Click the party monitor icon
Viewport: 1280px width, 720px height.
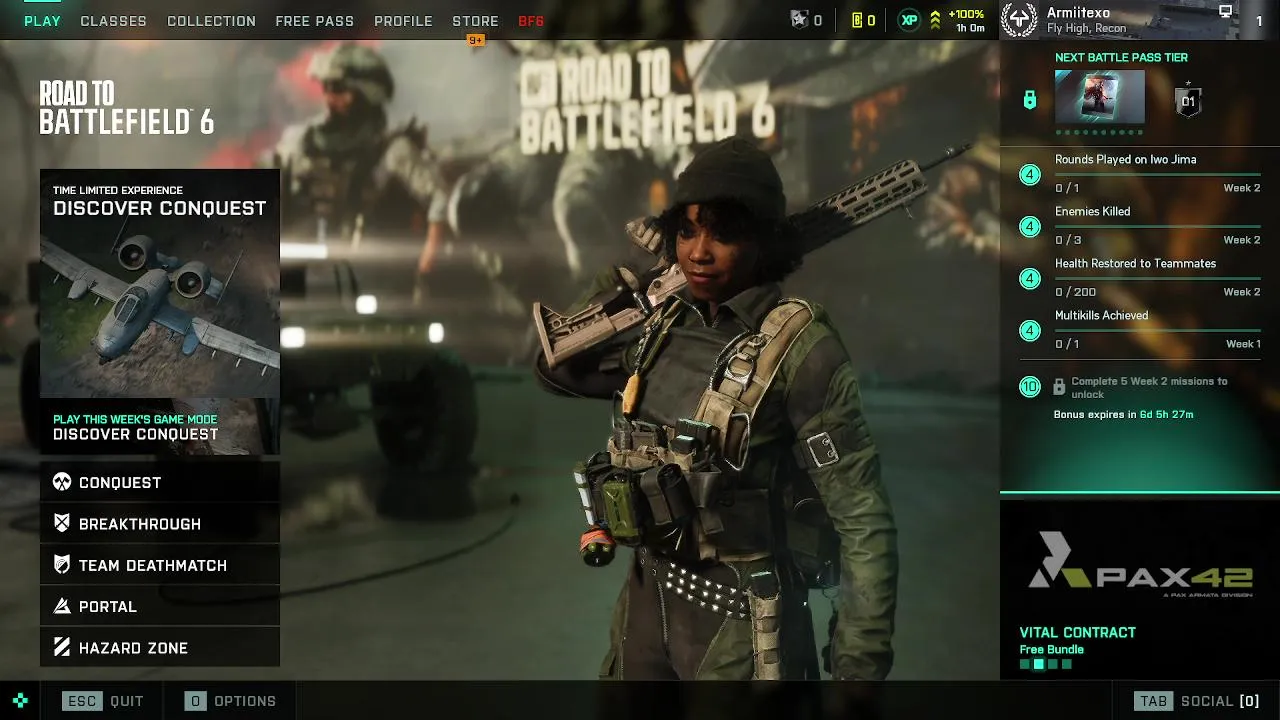pos(1225,12)
